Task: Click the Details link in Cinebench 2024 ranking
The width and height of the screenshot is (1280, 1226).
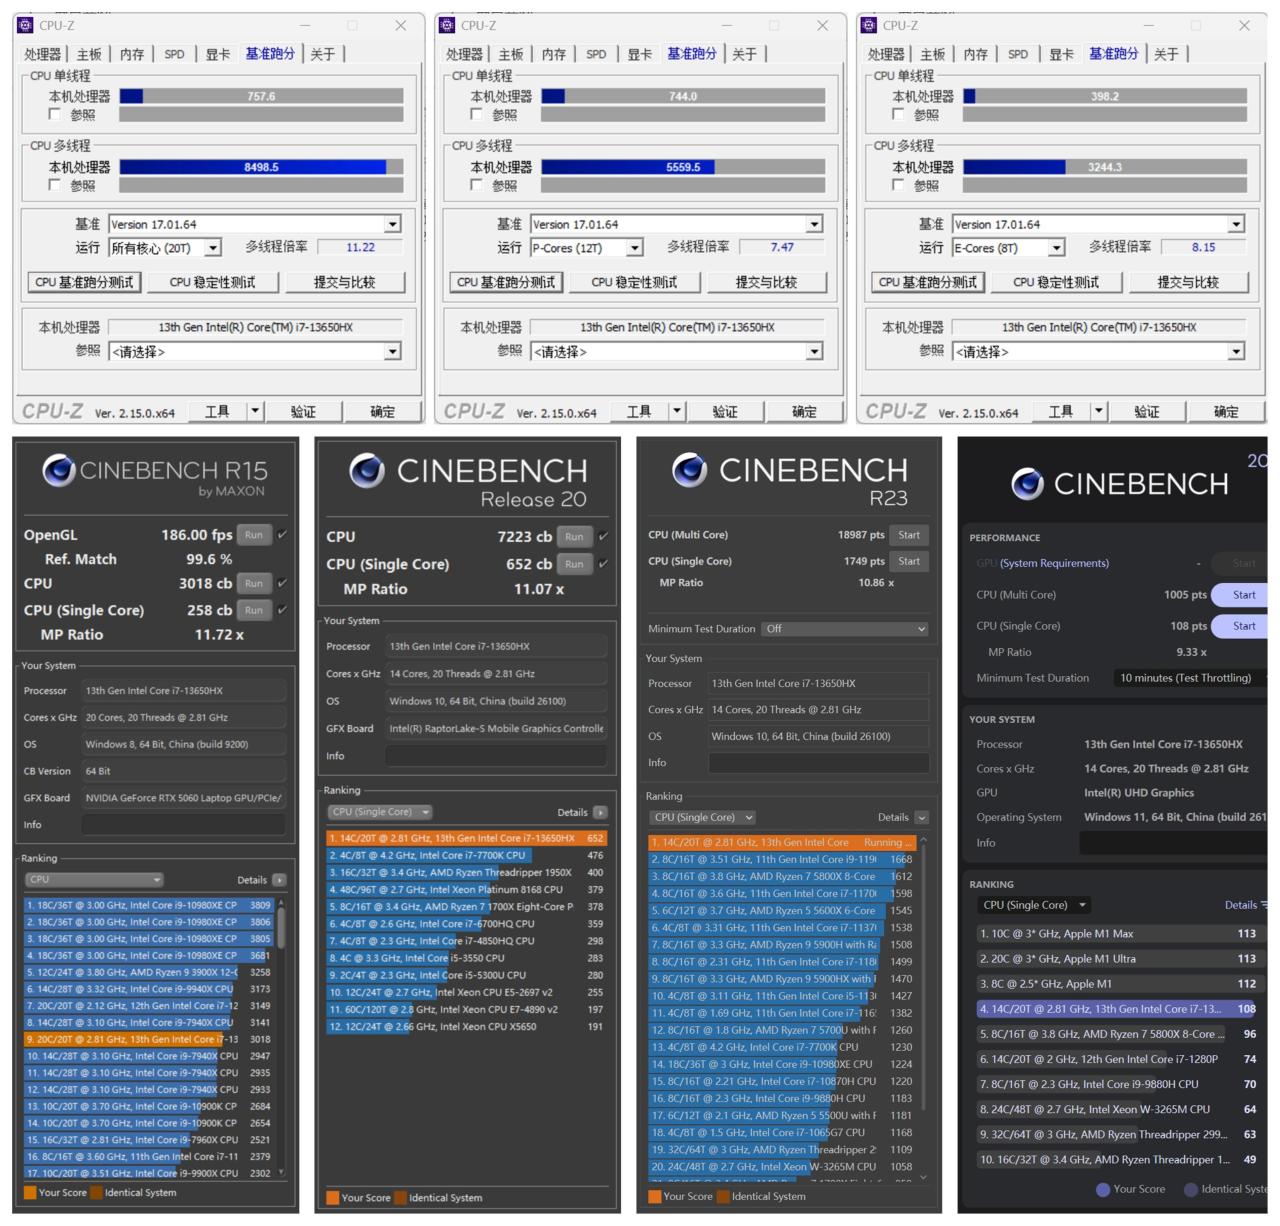Action: pyautogui.click(x=1240, y=905)
